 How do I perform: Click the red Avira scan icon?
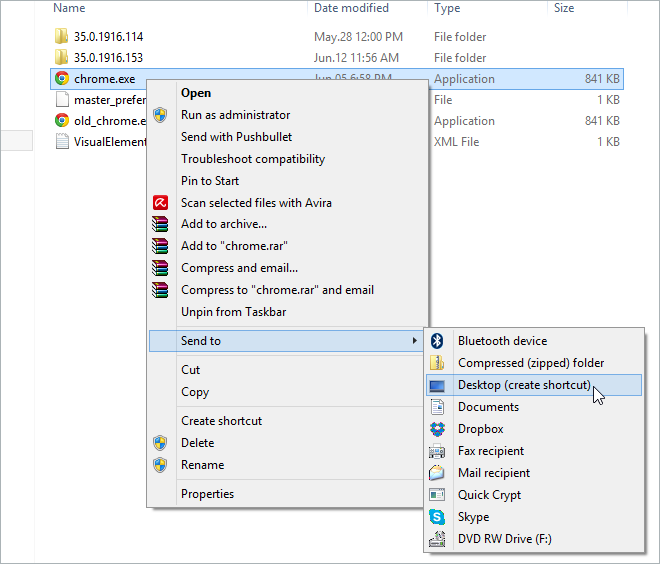pyautogui.click(x=160, y=203)
